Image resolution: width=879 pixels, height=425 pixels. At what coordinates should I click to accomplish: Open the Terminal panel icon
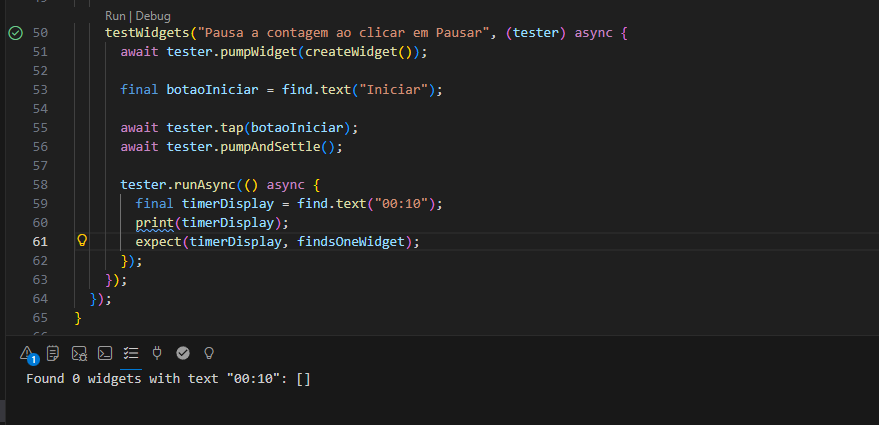pyautogui.click(x=105, y=353)
